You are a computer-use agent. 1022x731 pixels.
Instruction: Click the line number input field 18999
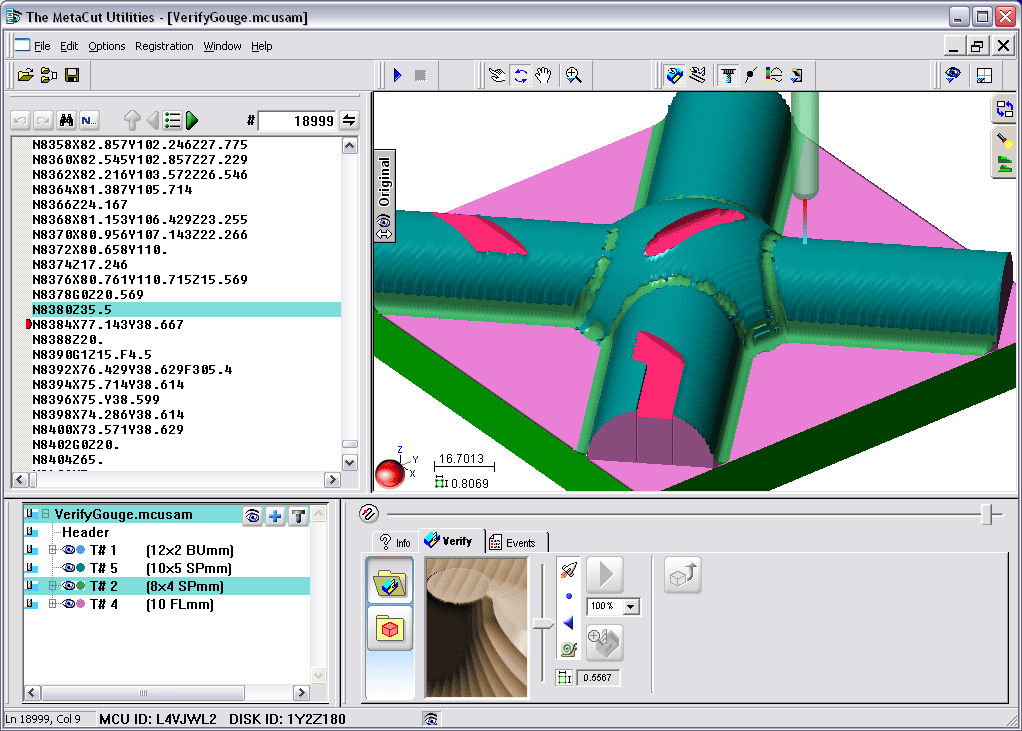pos(297,121)
